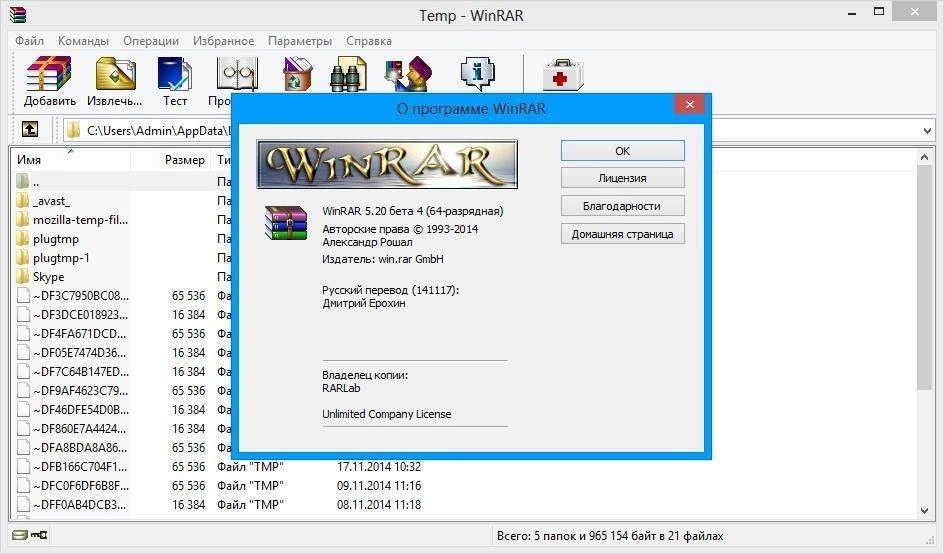Open the Операции menu
The height and width of the screenshot is (554, 944).
(x=151, y=41)
